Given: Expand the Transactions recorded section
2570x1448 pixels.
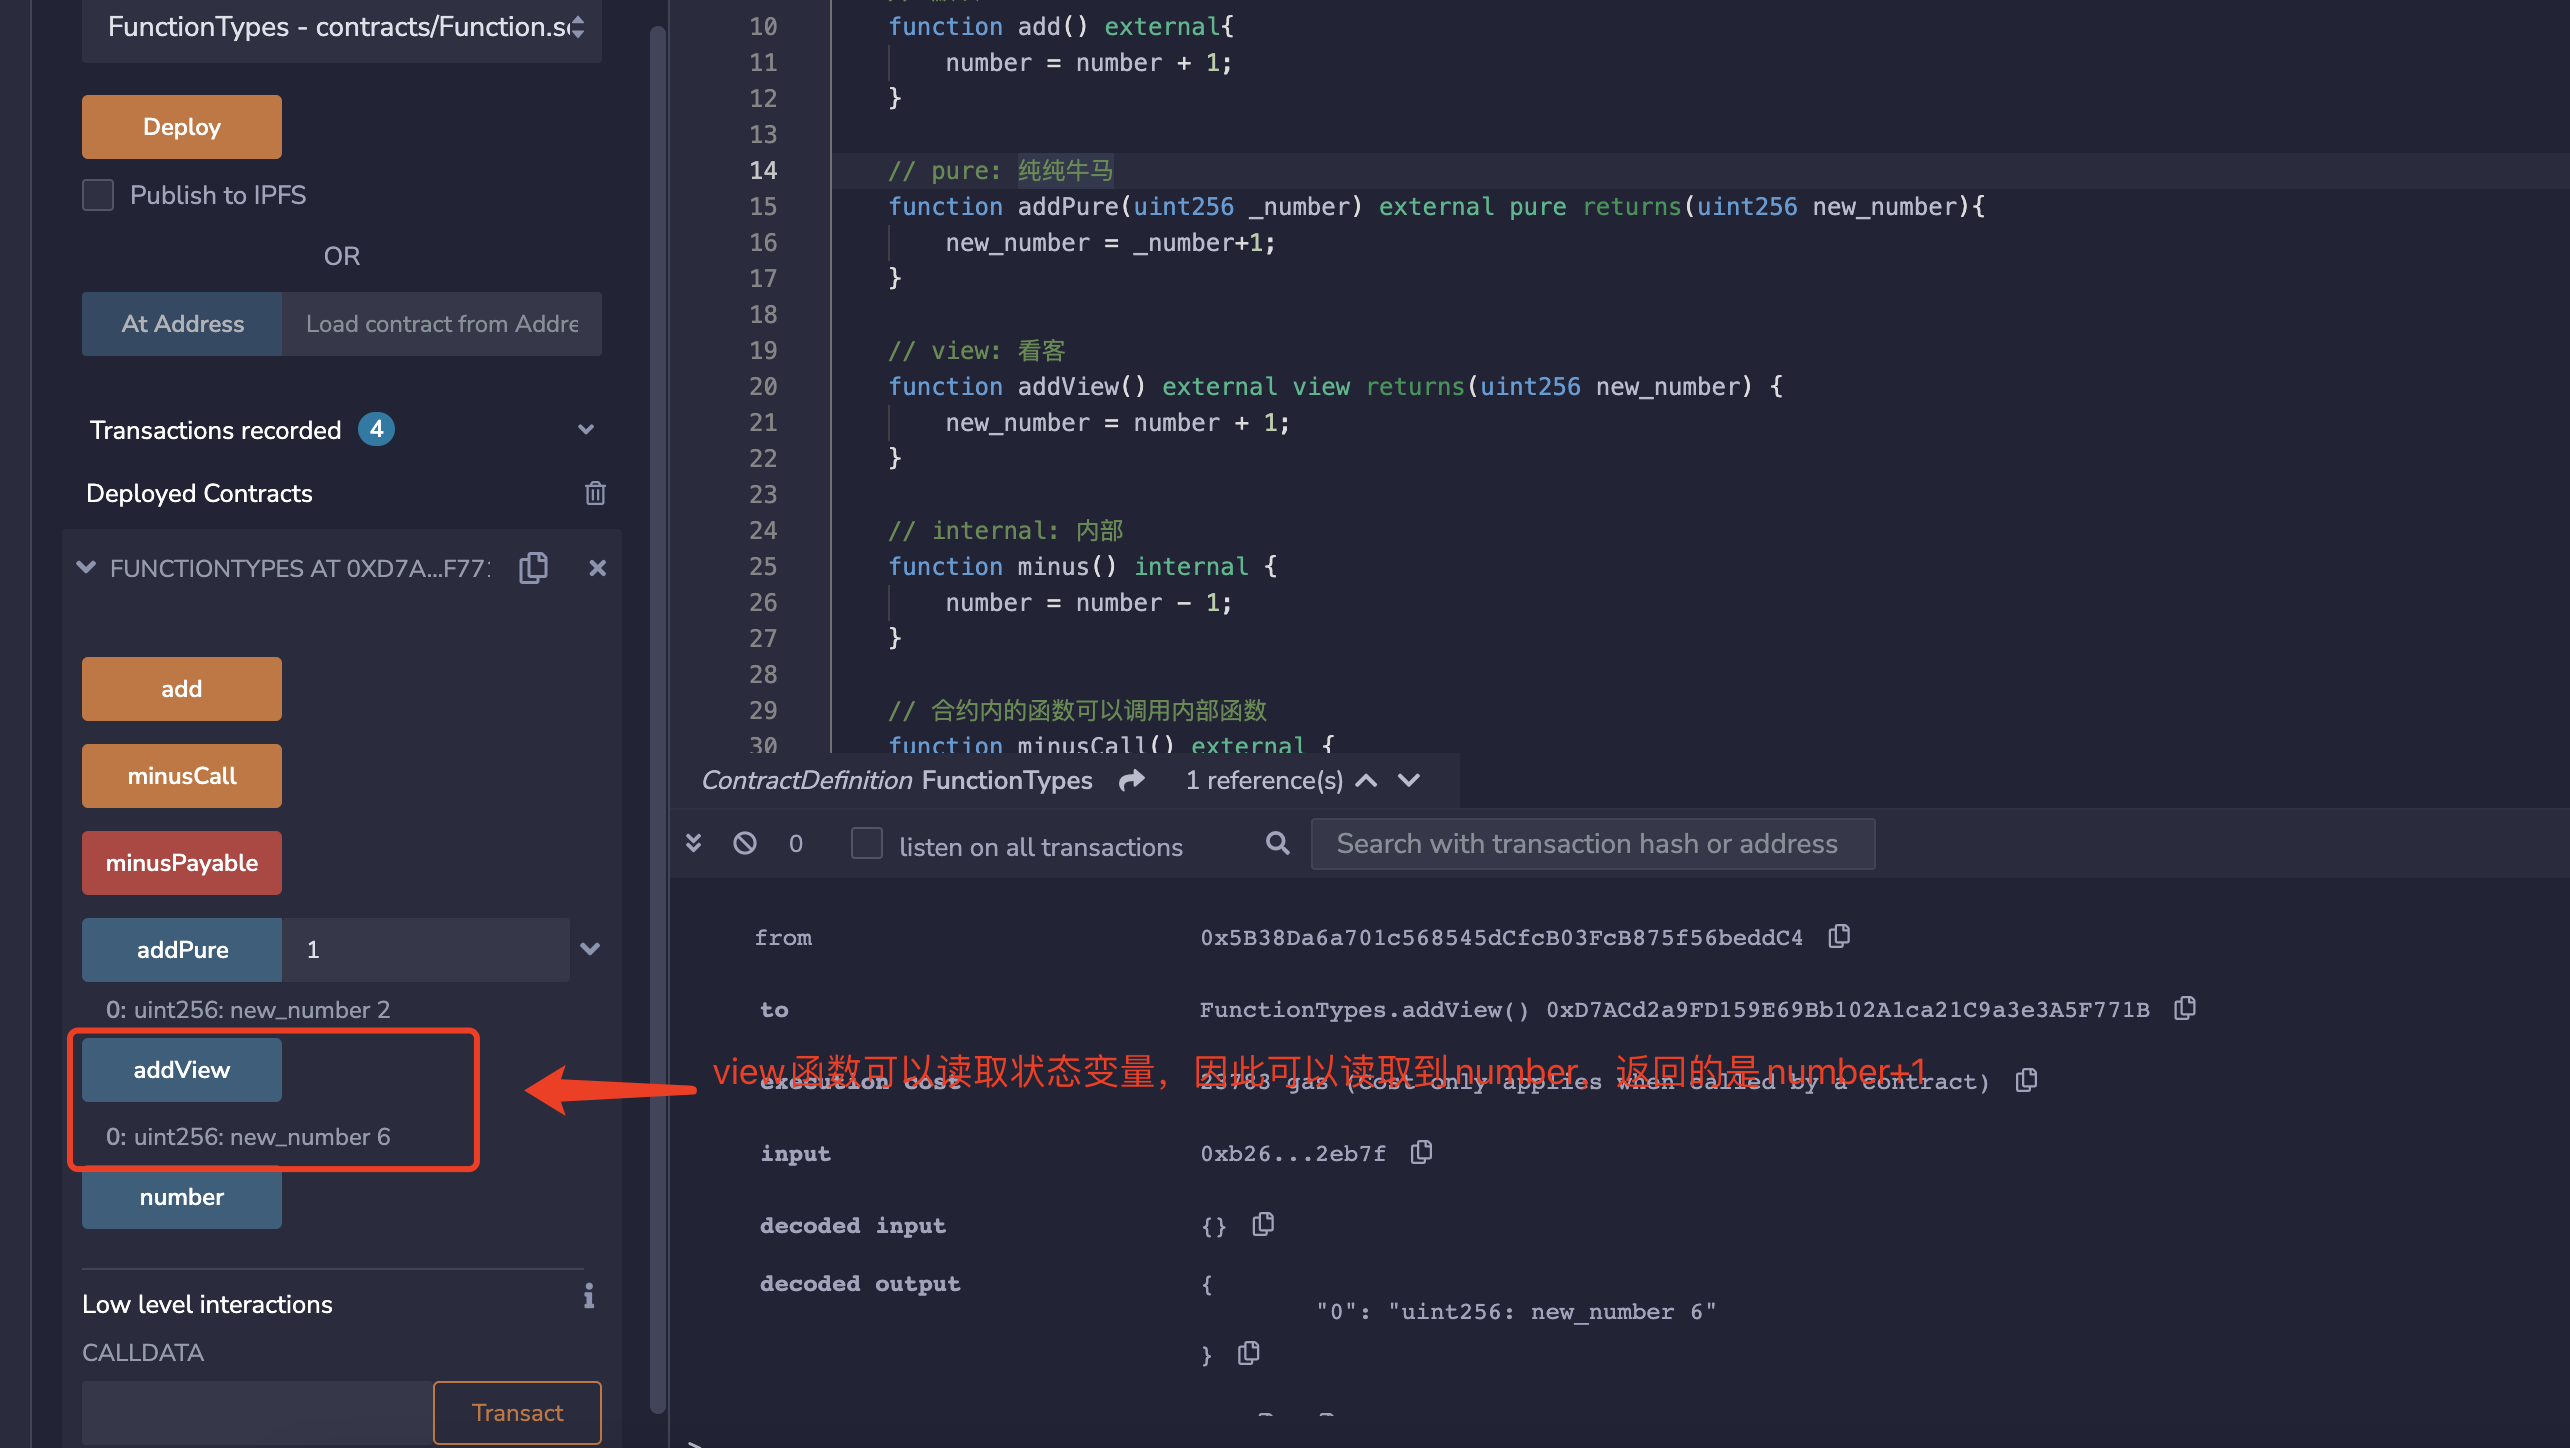Looking at the screenshot, I should tap(586, 430).
